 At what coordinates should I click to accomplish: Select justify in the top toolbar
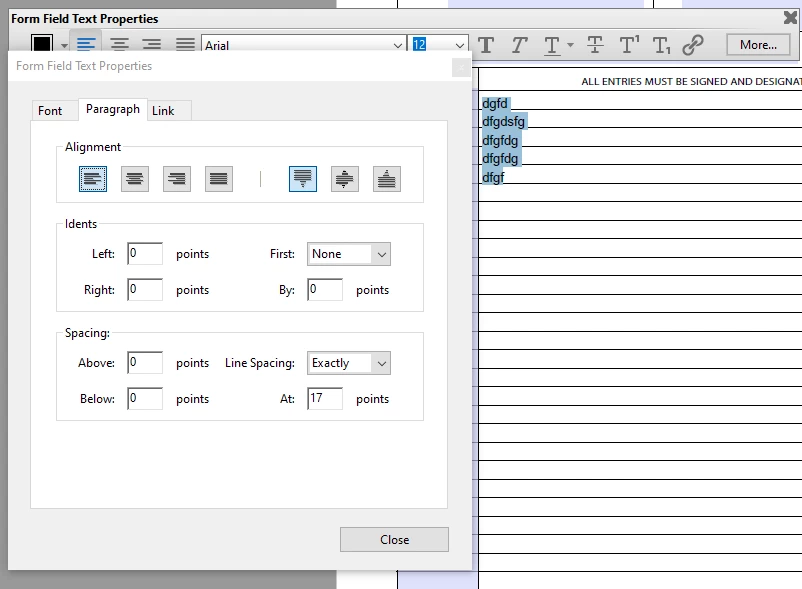pos(185,44)
